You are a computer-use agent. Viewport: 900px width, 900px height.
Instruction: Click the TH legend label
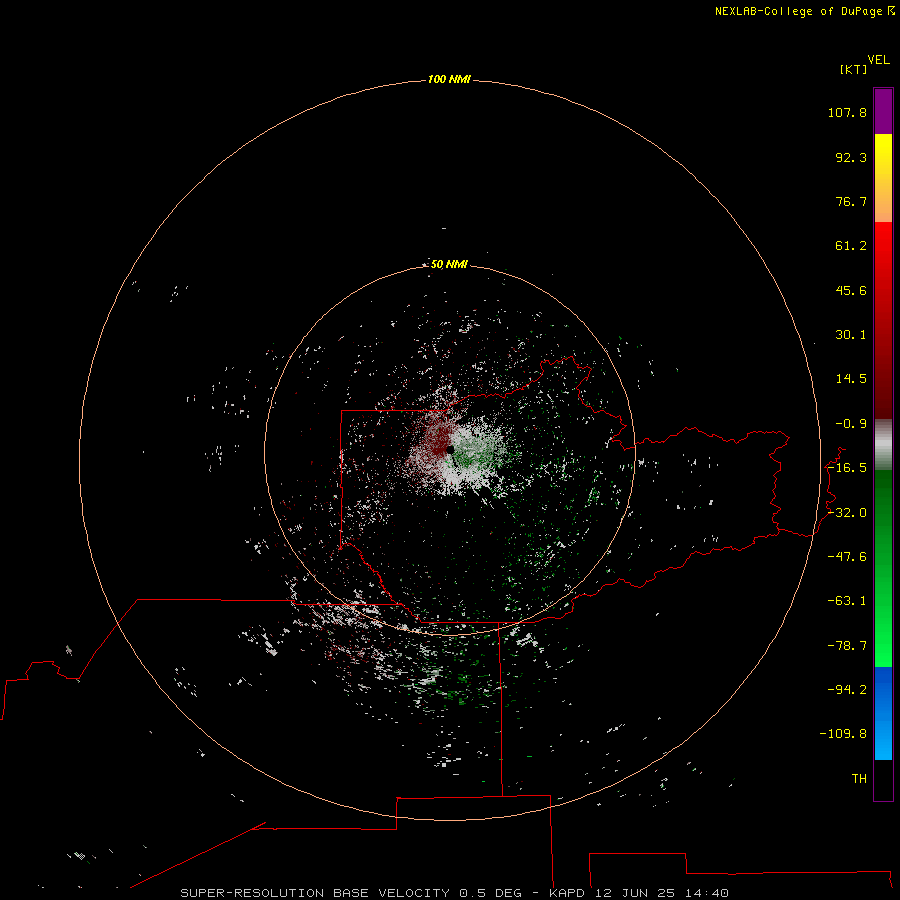click(x=859, y=779)
